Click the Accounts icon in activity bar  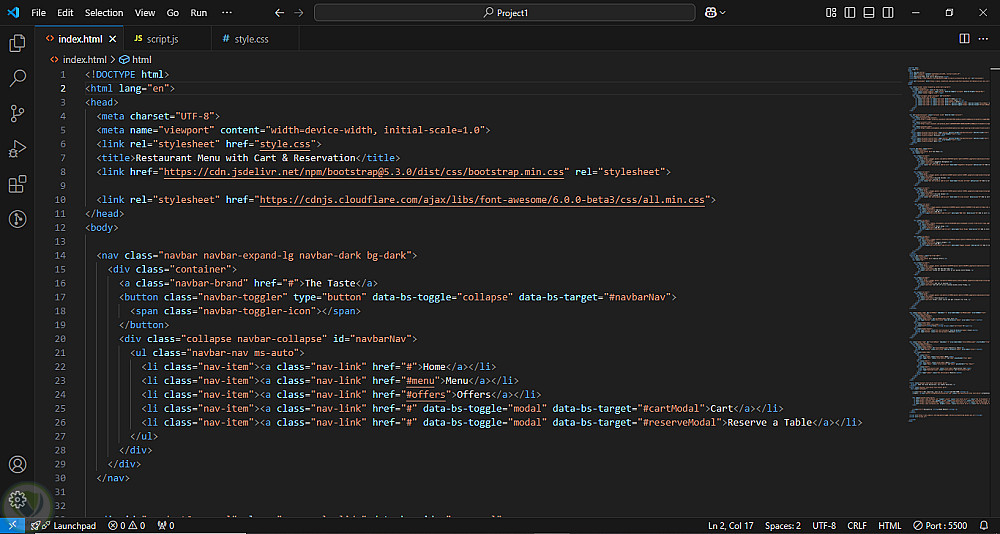[17, 465]
